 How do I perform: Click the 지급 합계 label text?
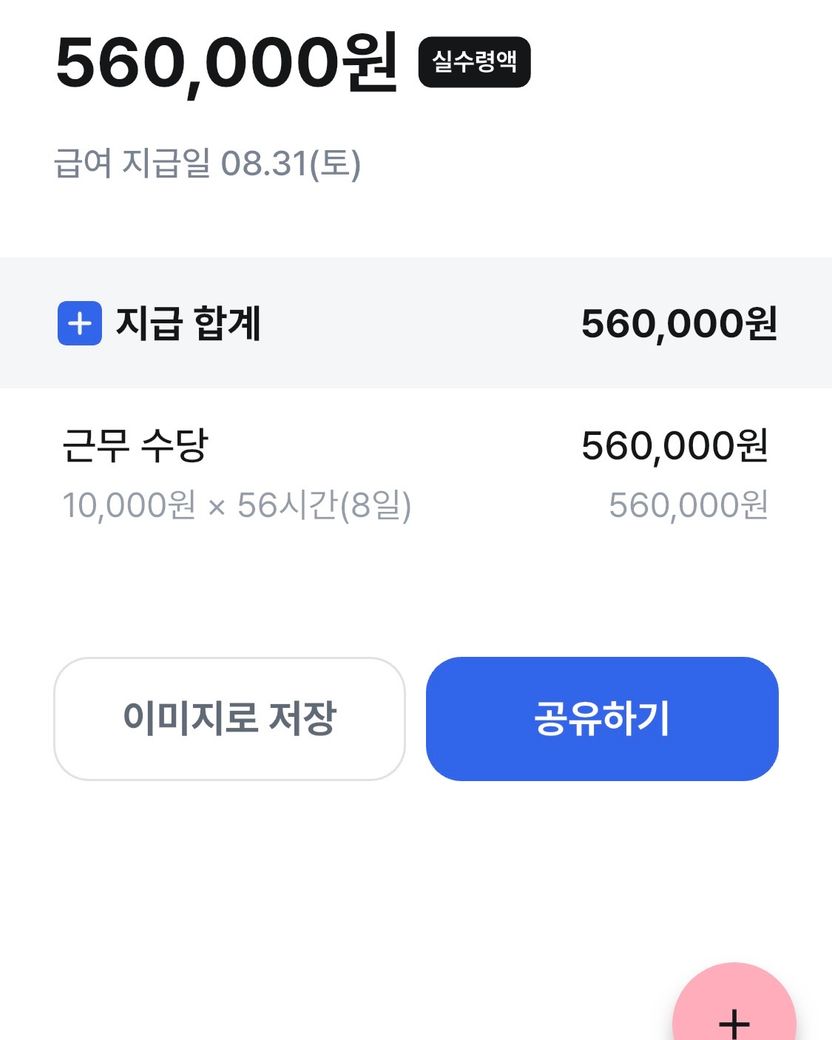click(188, 324)
